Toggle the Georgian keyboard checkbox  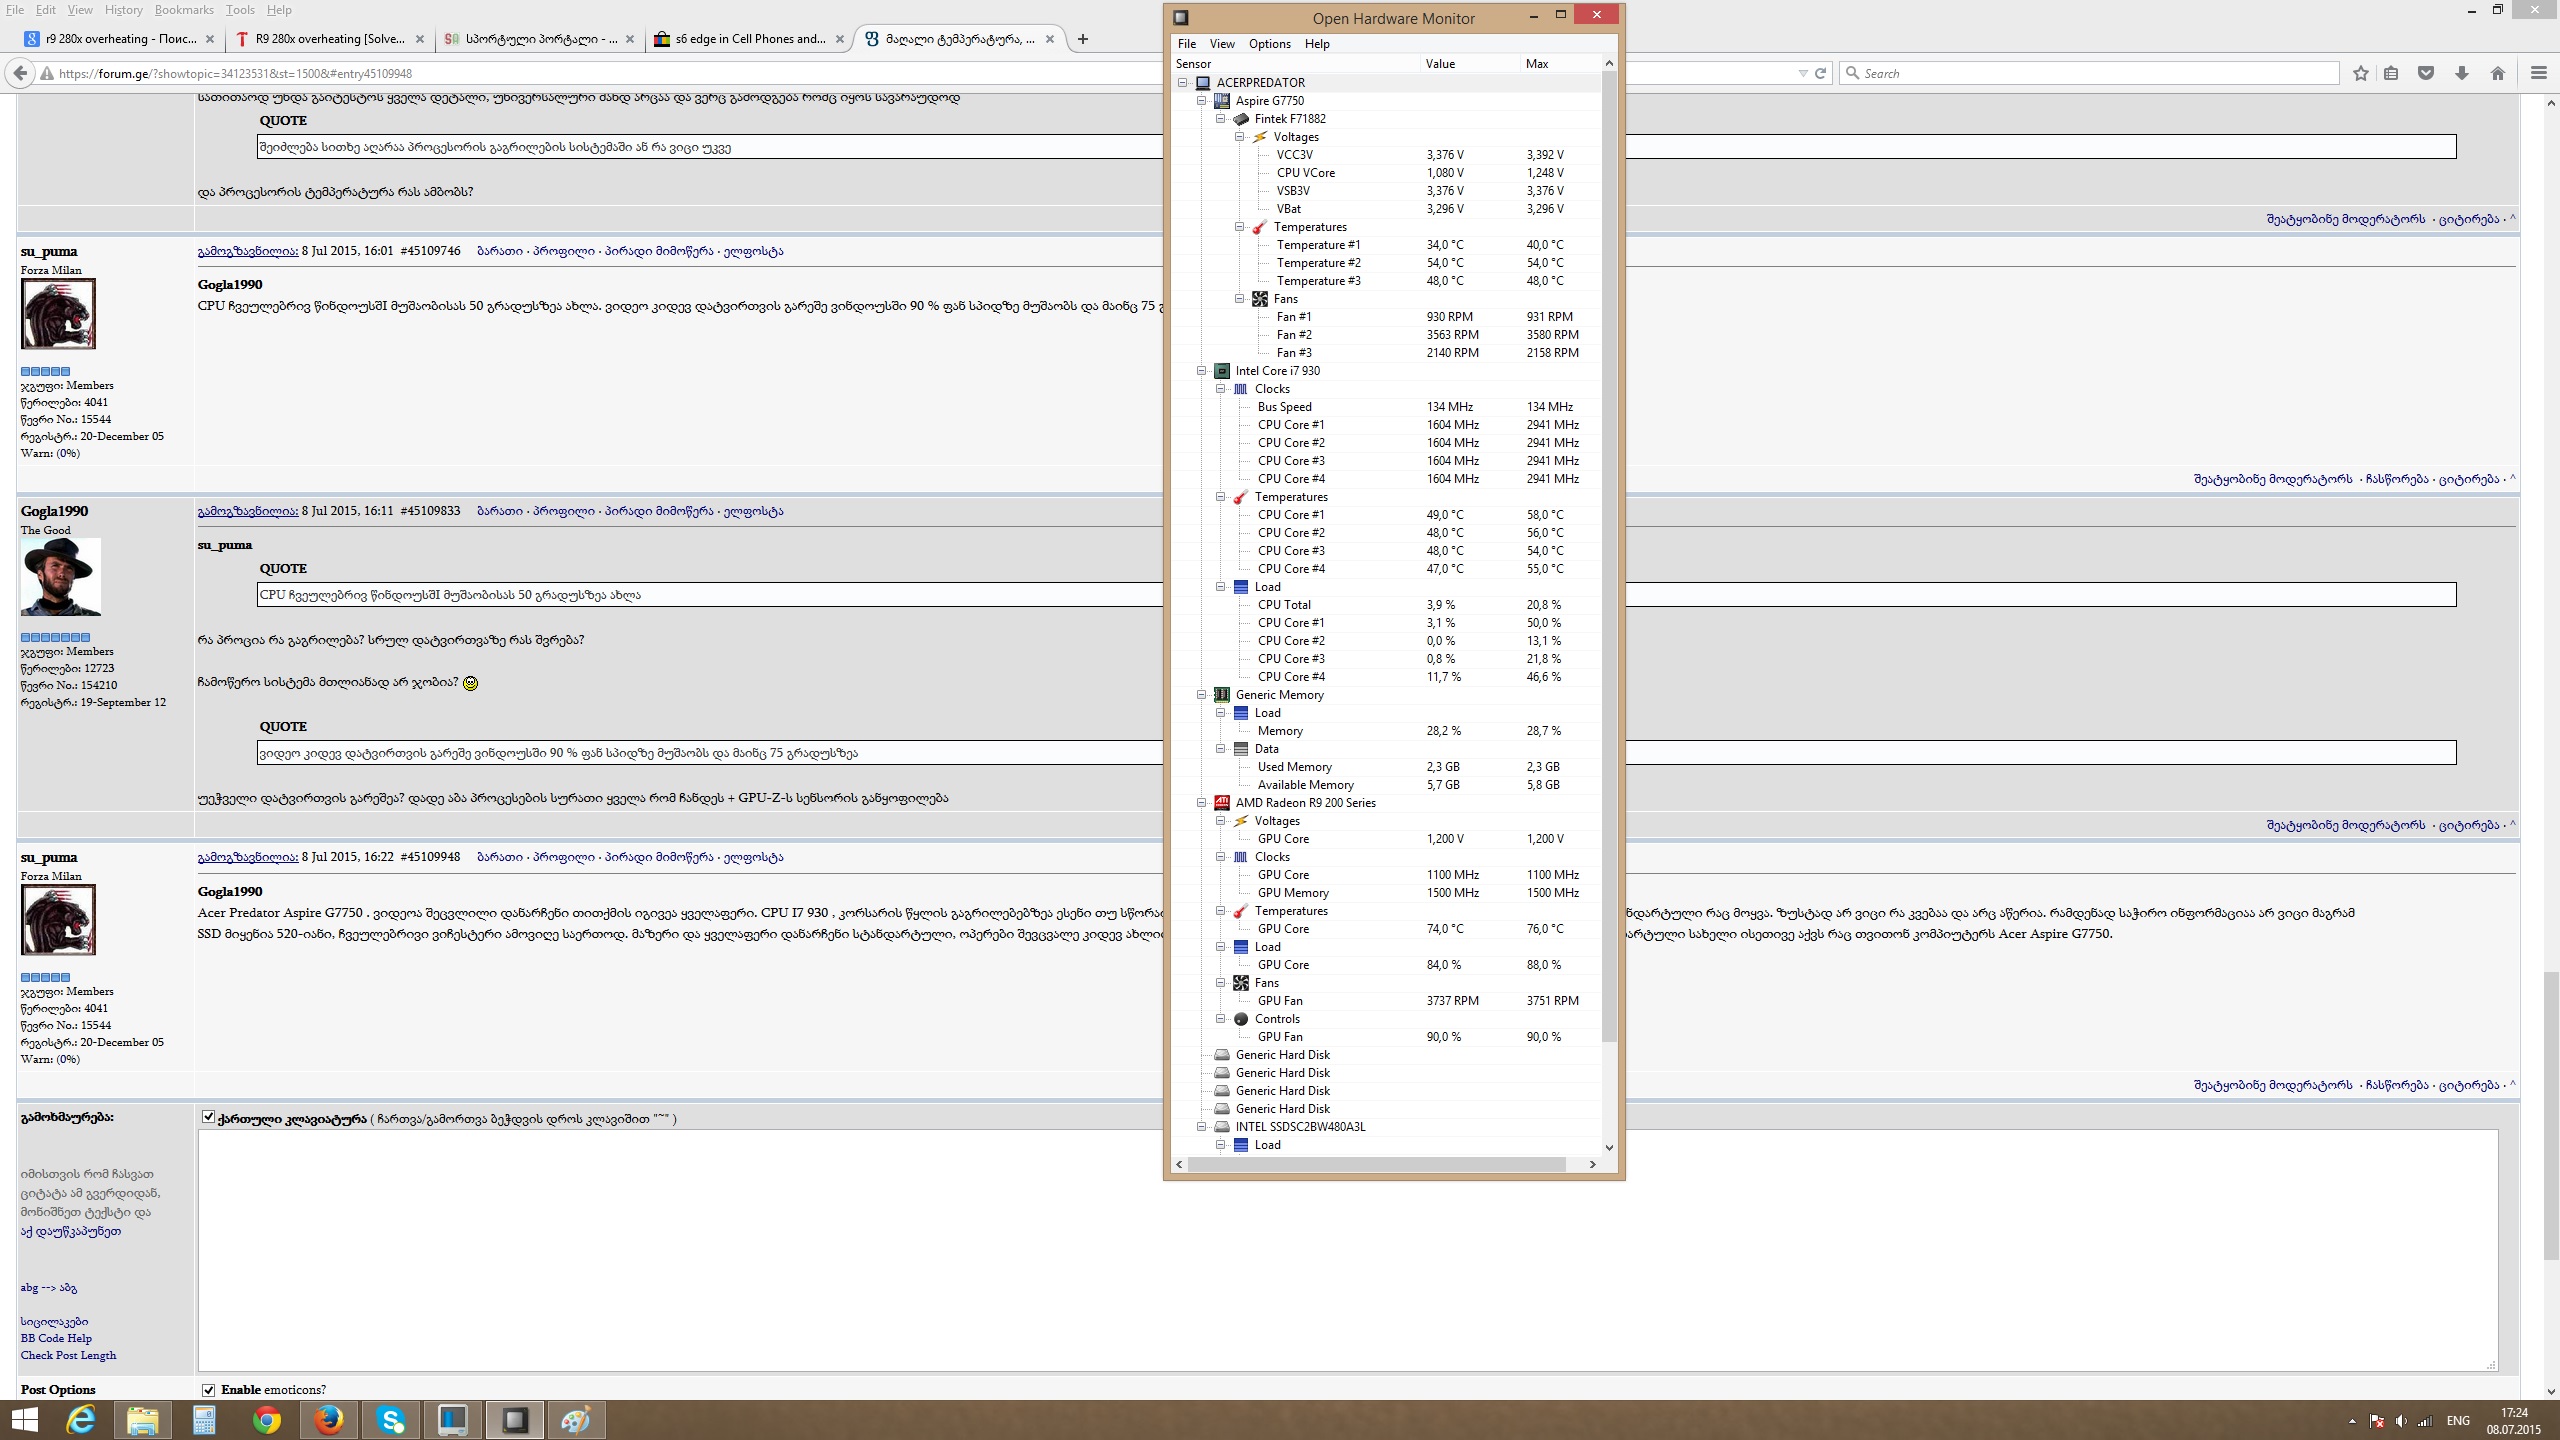coord(208,1117)
